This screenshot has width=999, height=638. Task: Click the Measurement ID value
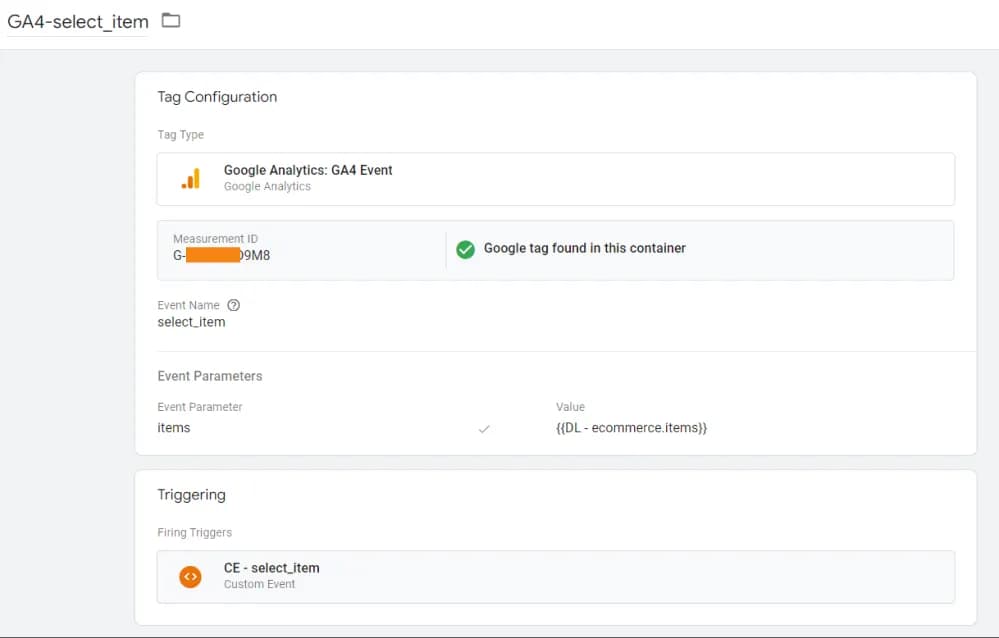click(222, 256)
